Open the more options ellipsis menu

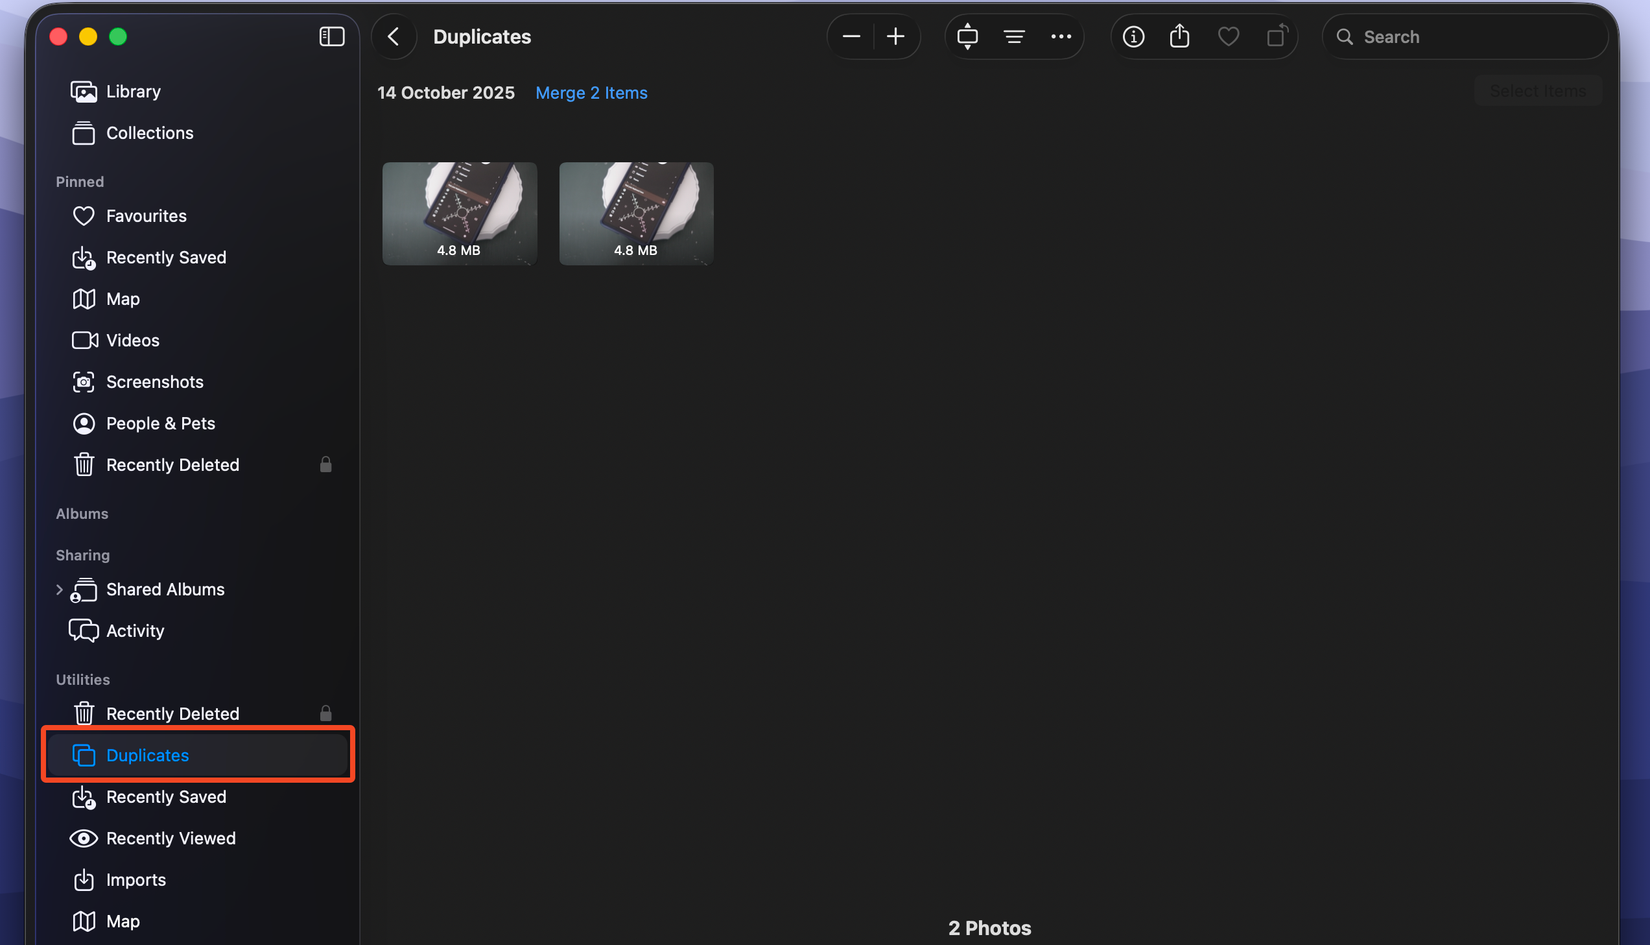point(1060,36)
